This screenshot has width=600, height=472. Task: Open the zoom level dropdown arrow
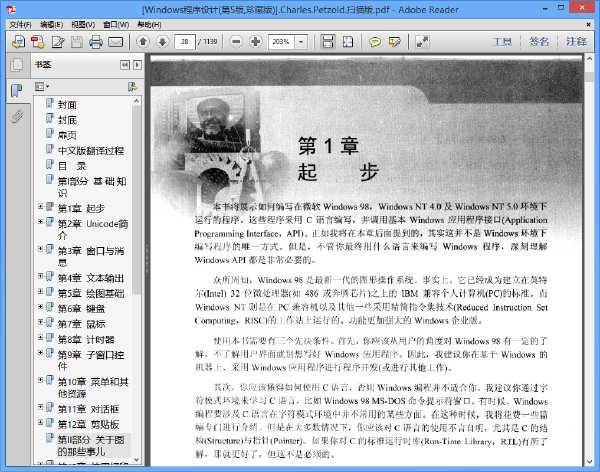(x=301, y=41)
